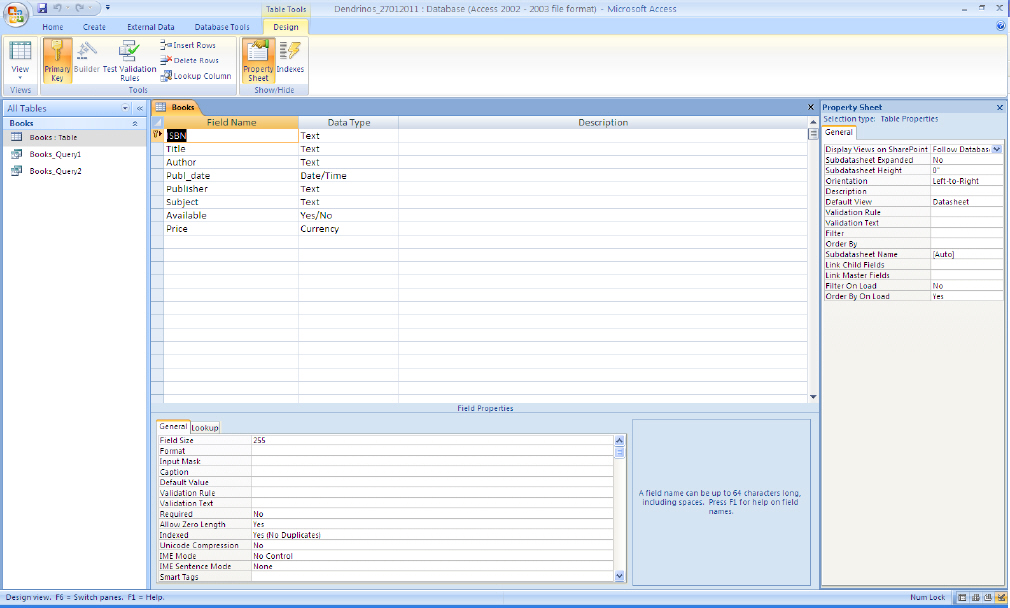Viewport: 1010px width, 608px height.
Task: Open Books_Query1 in the navigation pane
Action: (x=75, y=154)
